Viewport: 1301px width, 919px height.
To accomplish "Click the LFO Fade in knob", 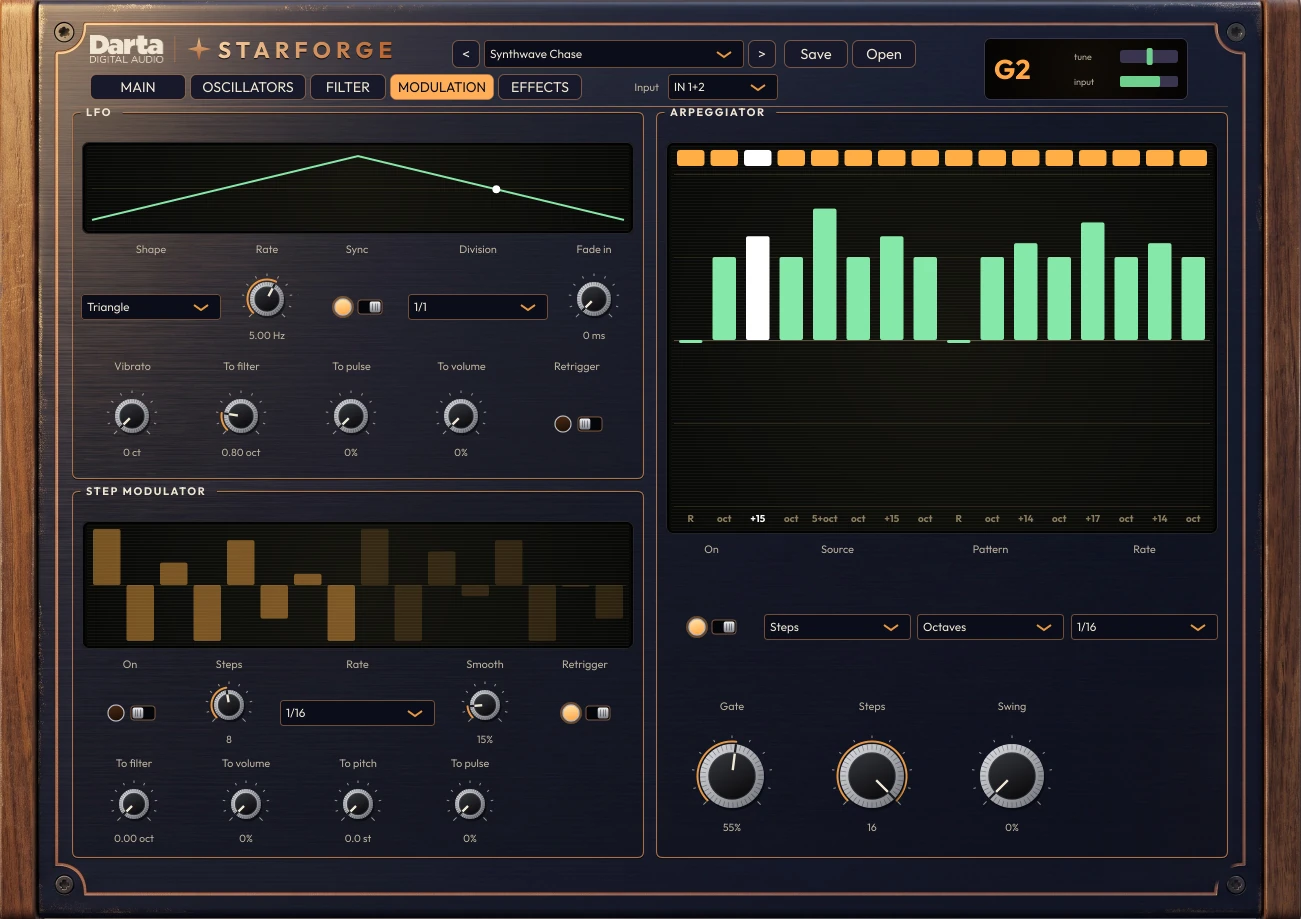I will 593,298.
